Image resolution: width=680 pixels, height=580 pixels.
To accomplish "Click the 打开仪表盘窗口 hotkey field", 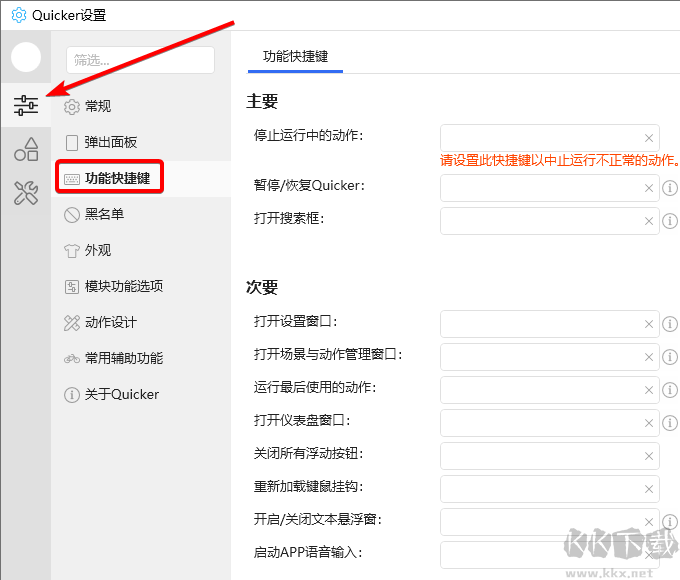I will point(550,423).
